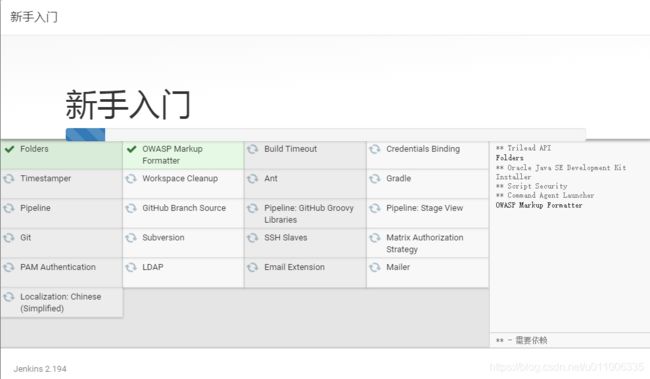Click the refresh icon beside Timestamper
The image size is (650, 379).
coord(9,179)
